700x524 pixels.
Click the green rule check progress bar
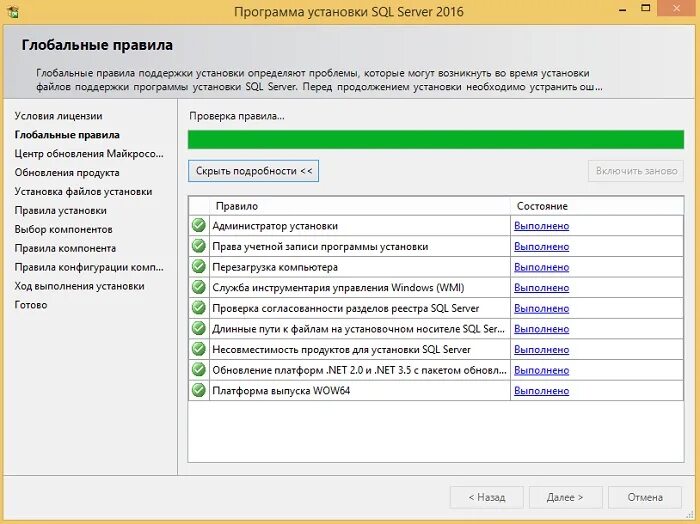436,140
